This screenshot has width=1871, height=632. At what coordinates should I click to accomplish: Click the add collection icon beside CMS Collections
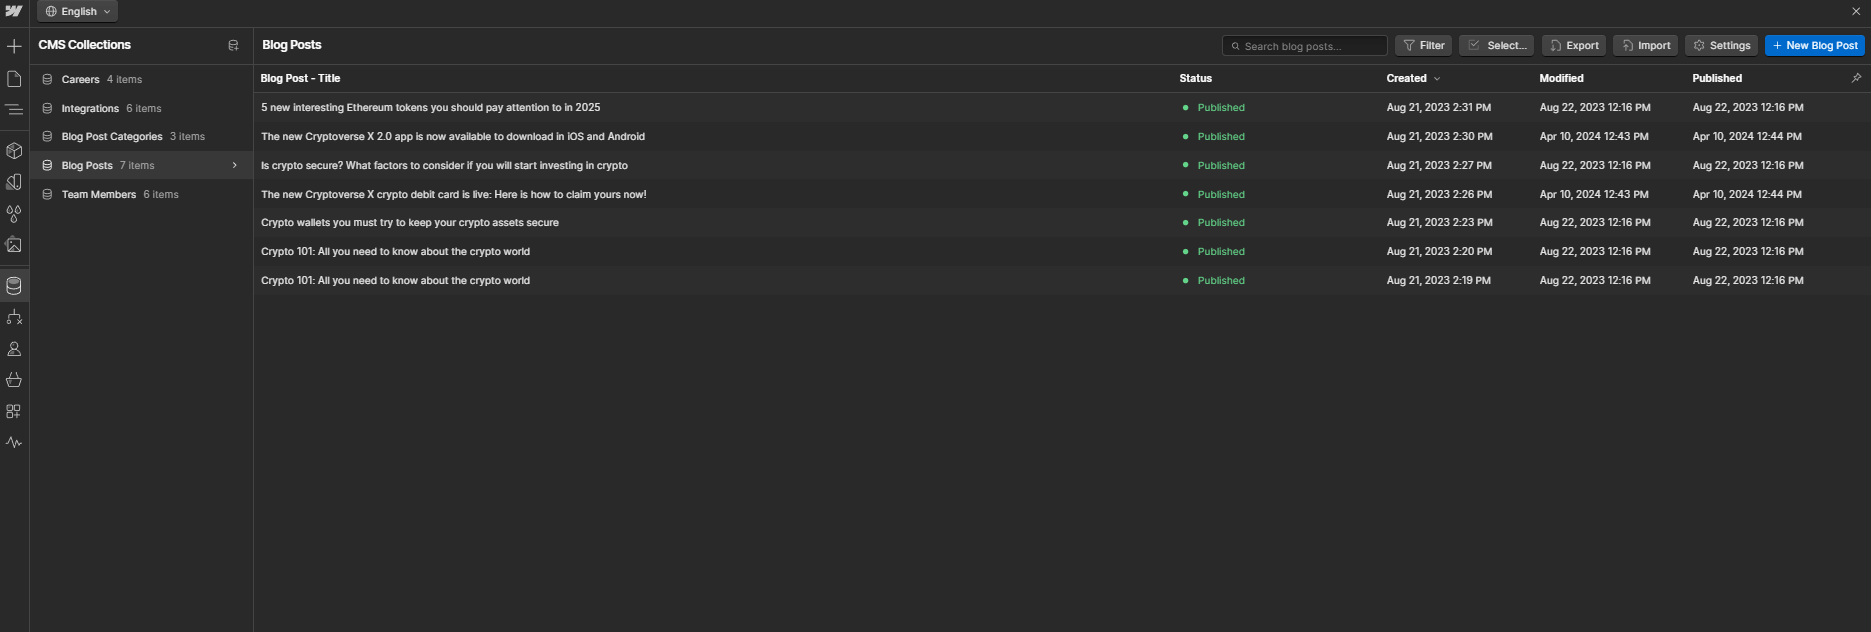click(233, 45)
